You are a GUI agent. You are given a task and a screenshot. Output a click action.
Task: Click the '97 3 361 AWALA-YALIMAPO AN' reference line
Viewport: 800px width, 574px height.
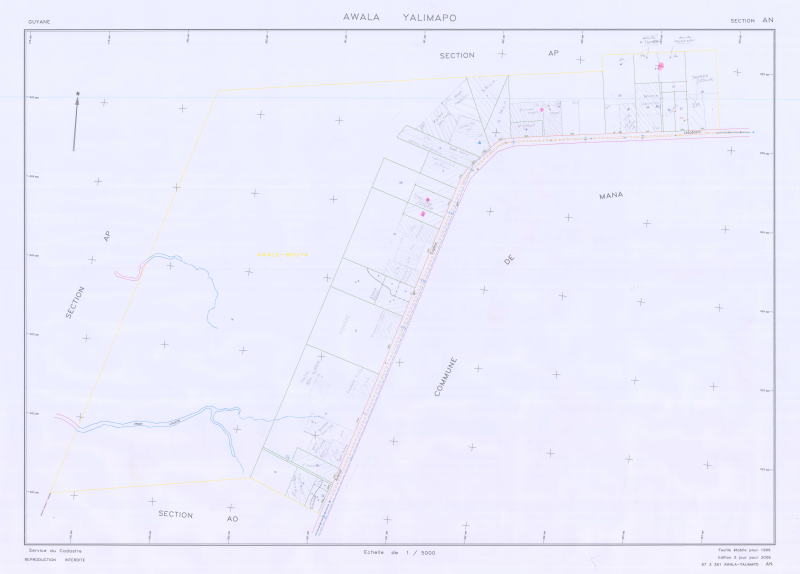pyautogui.click(x=737, y=564)
